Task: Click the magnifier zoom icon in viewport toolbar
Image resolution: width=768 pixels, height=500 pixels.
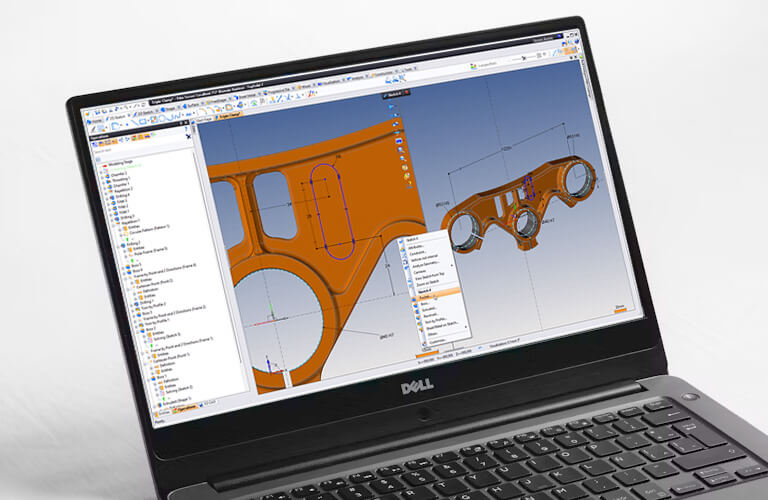Action: click(x=402, y=150)
